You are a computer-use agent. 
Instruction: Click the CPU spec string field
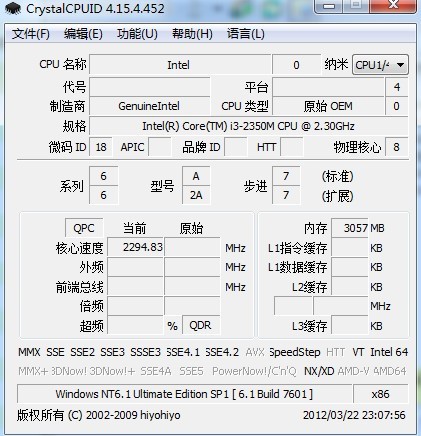[x=249, y=126]
